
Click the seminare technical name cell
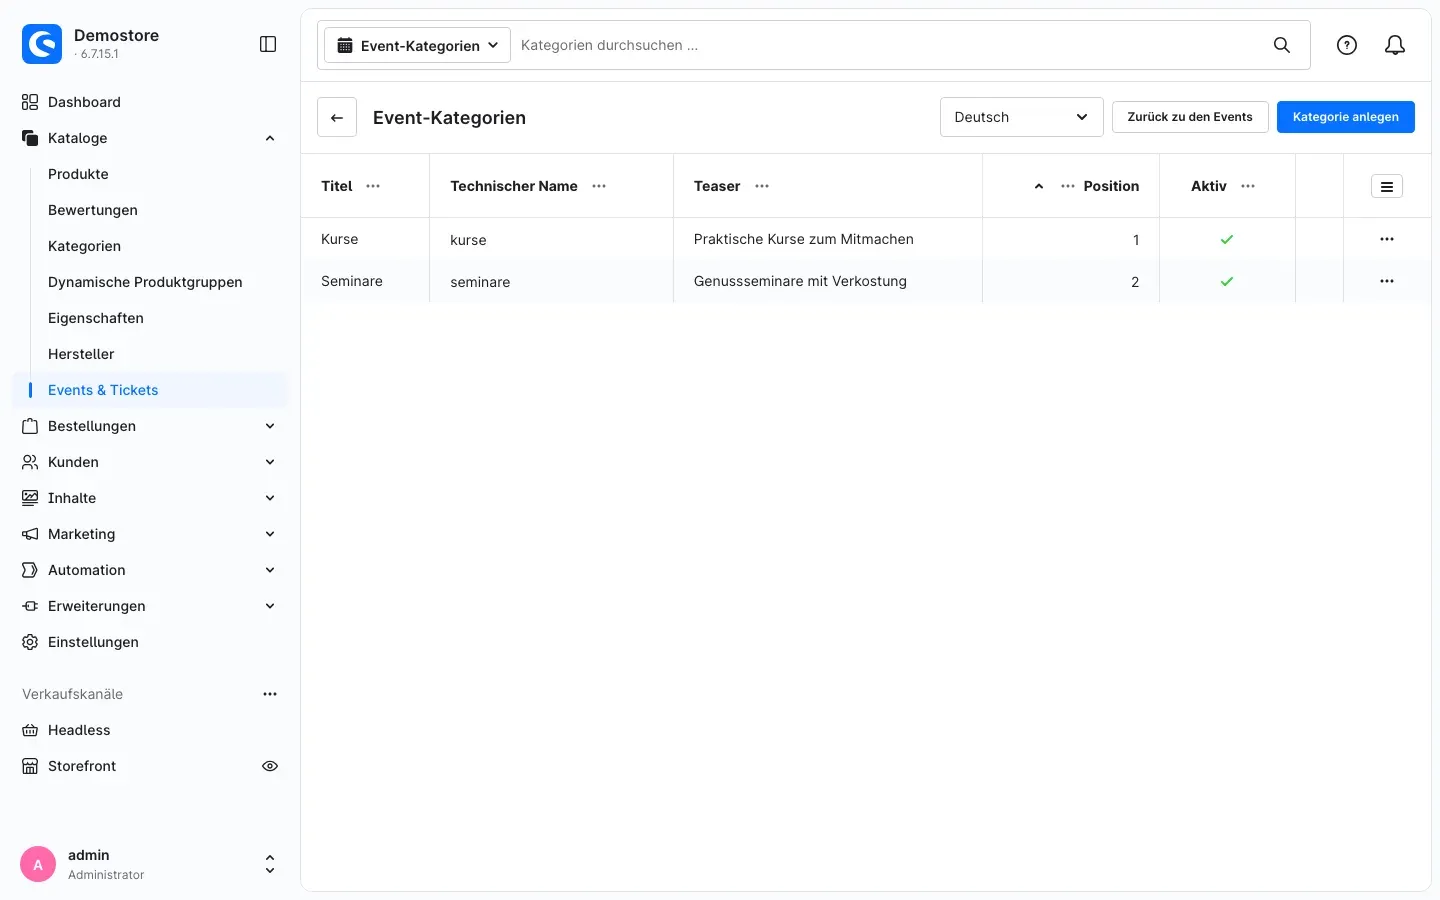click(x=551, y=282)
